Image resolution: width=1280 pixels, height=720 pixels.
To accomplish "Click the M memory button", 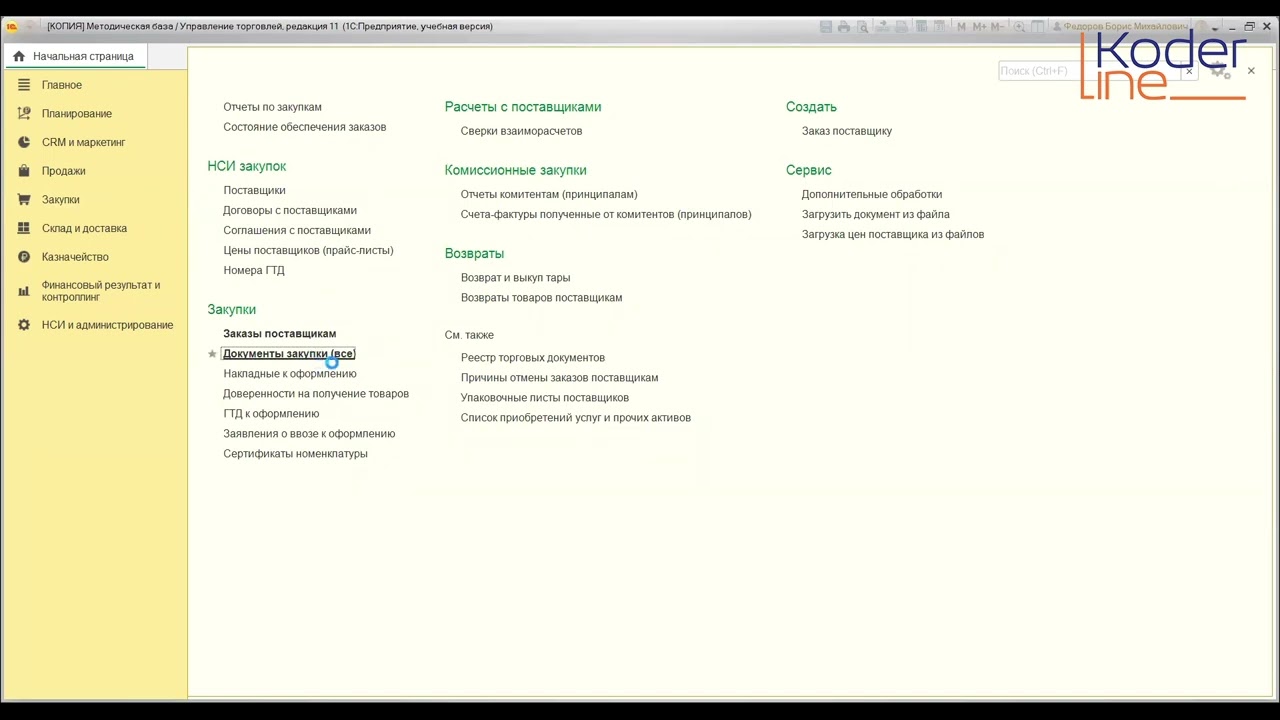I will (x=961, y=27).
